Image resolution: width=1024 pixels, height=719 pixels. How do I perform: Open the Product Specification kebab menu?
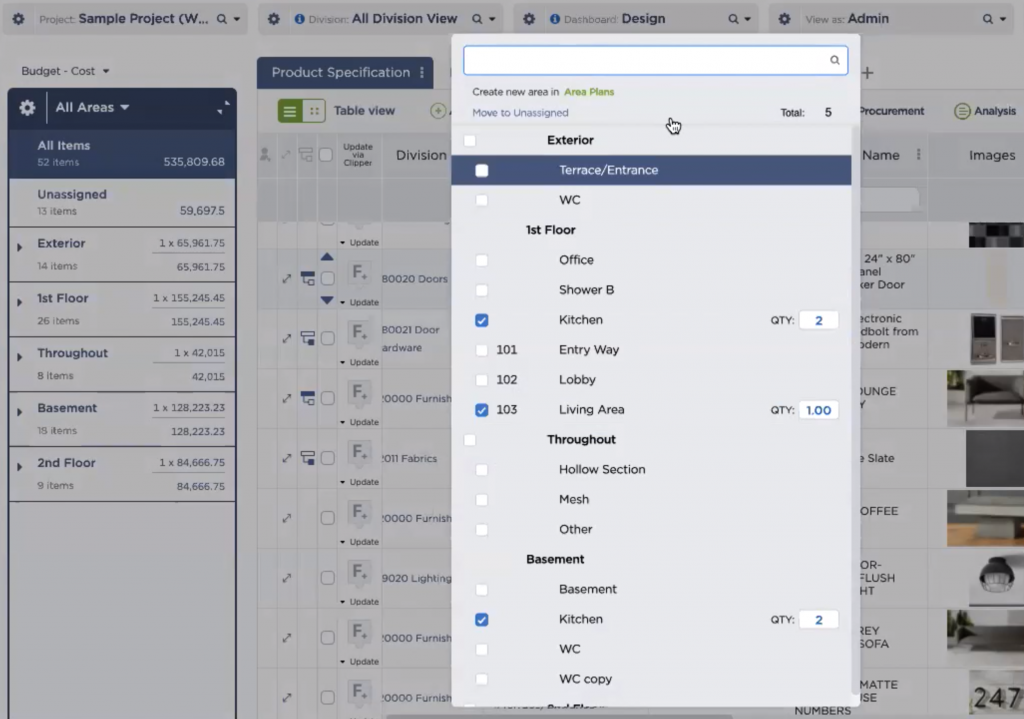click(422, 72)
